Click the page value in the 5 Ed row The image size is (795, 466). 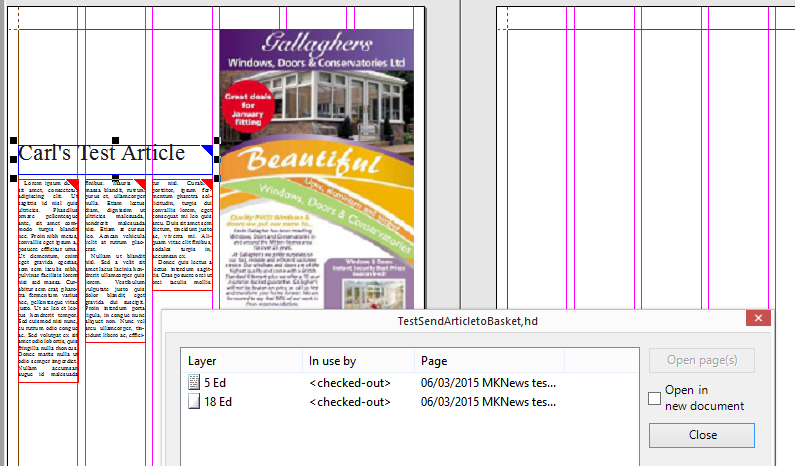coord(488,383)
